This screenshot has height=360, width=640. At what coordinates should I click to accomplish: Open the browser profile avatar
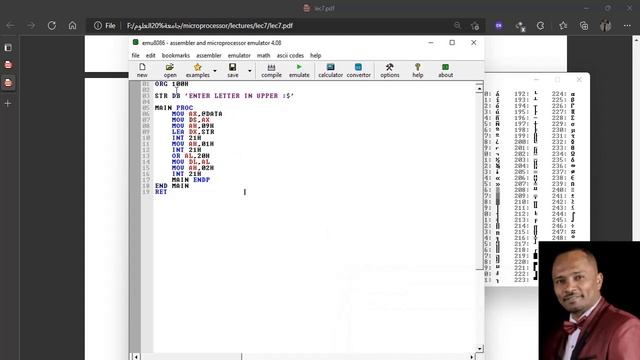606,26
